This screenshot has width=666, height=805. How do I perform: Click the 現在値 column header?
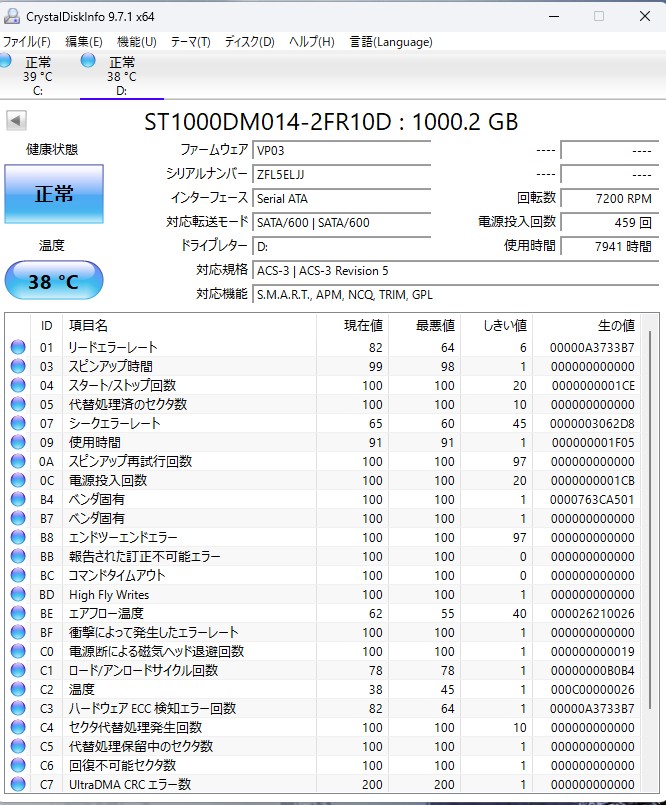(x=353, y=325)
